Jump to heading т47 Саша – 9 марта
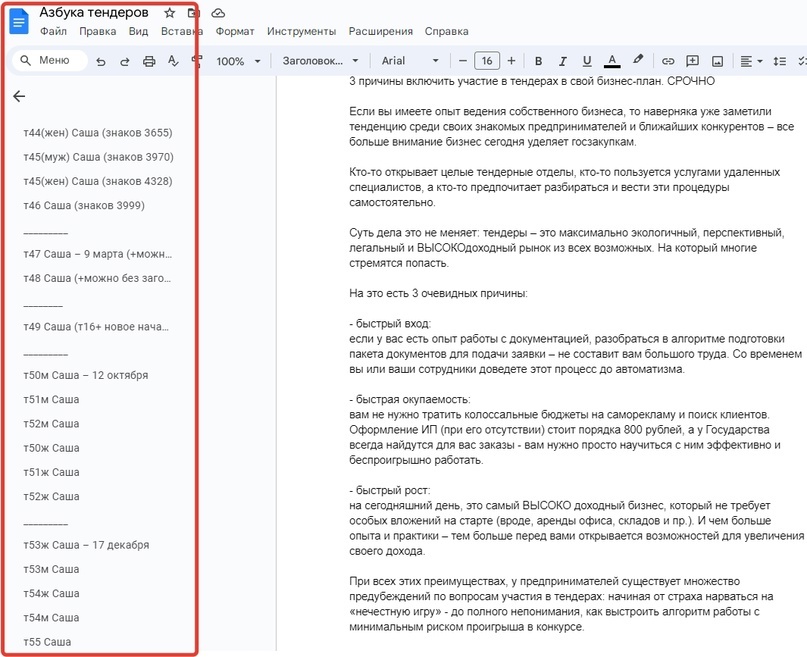Screen dimensions: 807x657 click(x=97, y=254)
